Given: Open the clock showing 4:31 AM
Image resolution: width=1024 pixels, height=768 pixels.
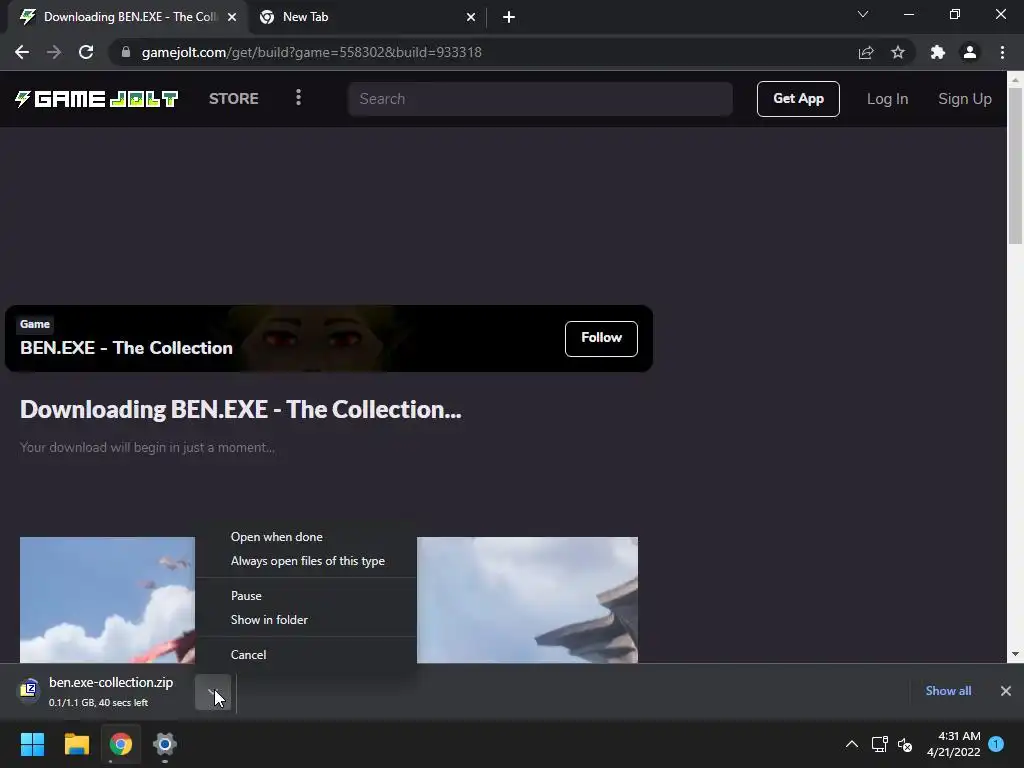Looking at the screenshot, I should click(x=953, y=744).
